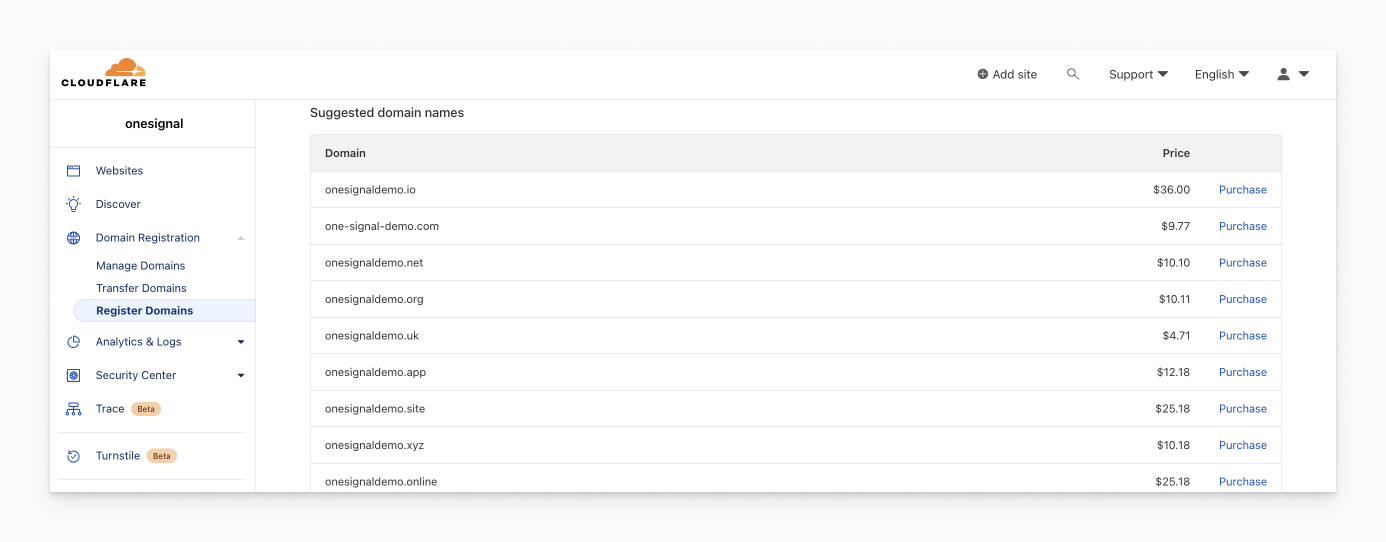Open search with the magnifier icon
Image resolution: width=1386 pixels, height=542 pixels.
click(x=1073, y=74)
